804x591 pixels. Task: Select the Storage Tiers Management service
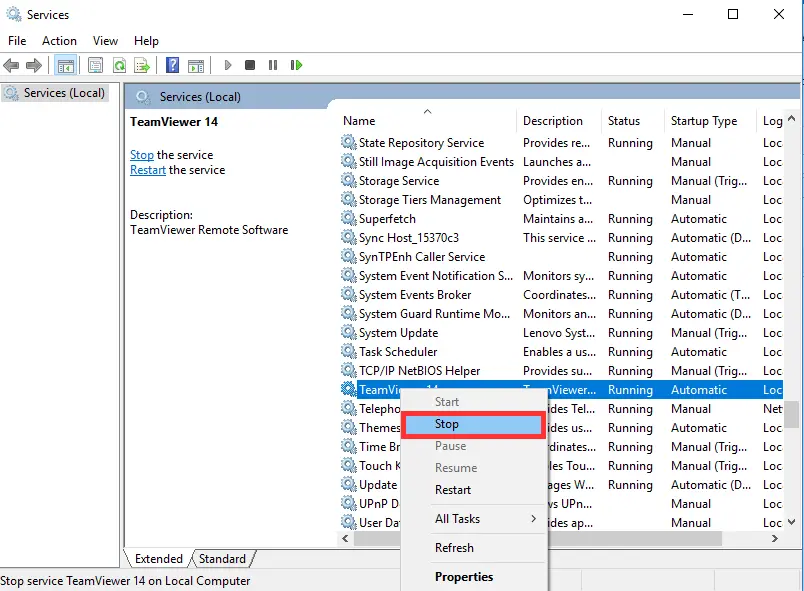click(561, 200)
